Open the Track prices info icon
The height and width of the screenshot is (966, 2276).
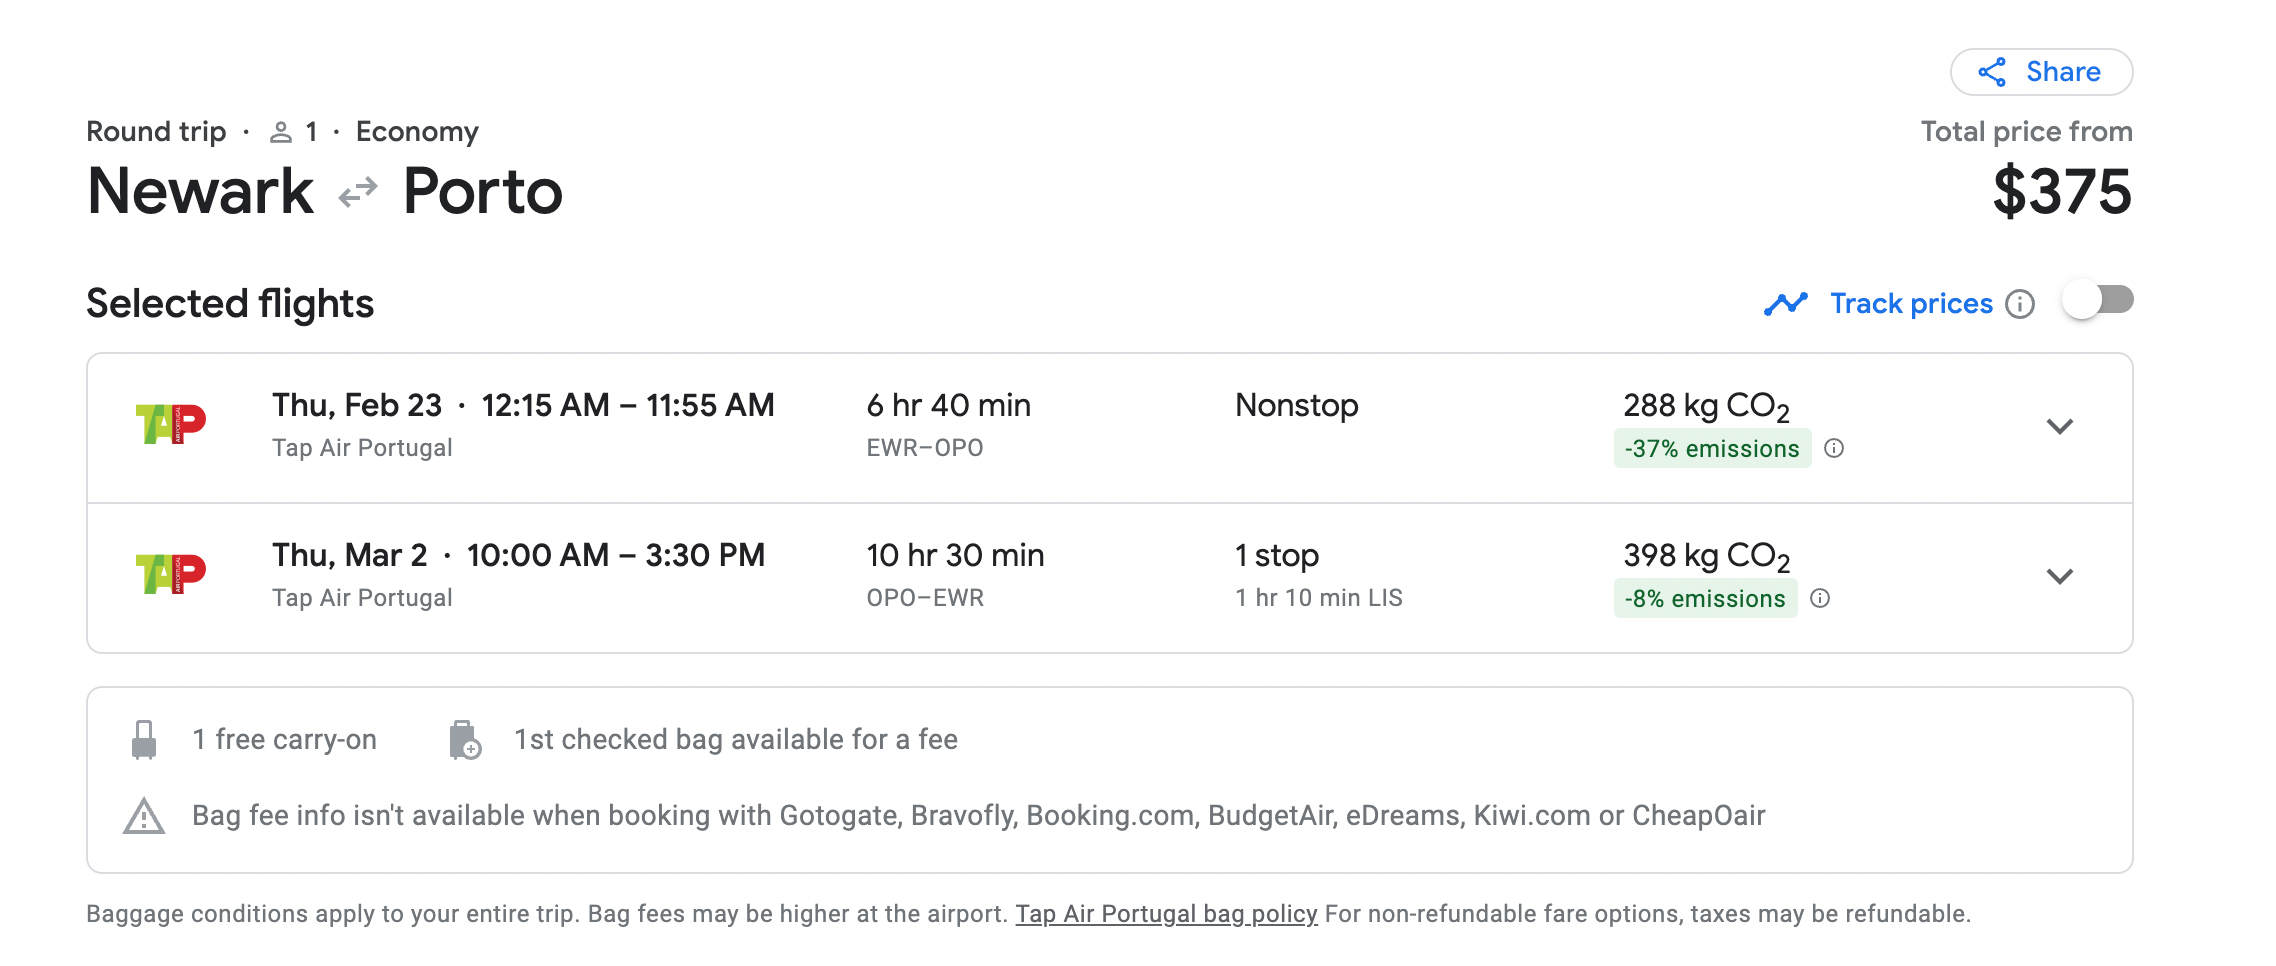[2020, 304]
